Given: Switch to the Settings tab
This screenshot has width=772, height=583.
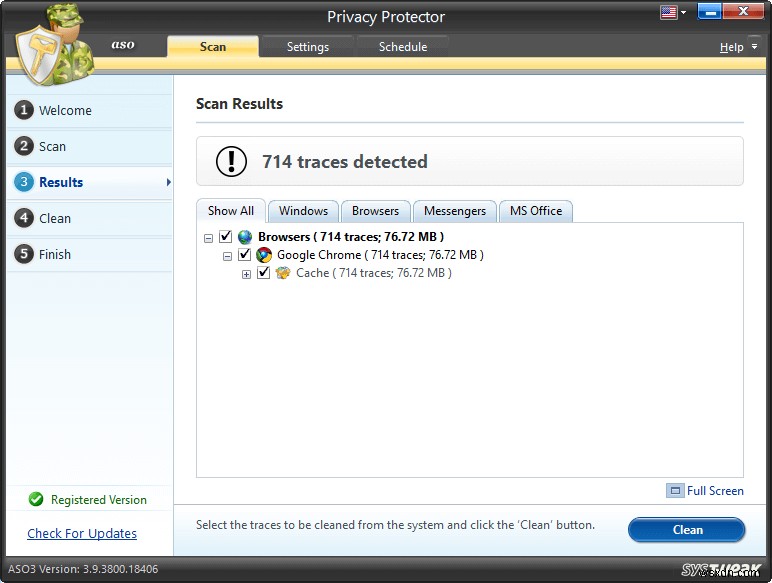Looking at the screenshot, I should pyautogui.click(x=308, y=47).
